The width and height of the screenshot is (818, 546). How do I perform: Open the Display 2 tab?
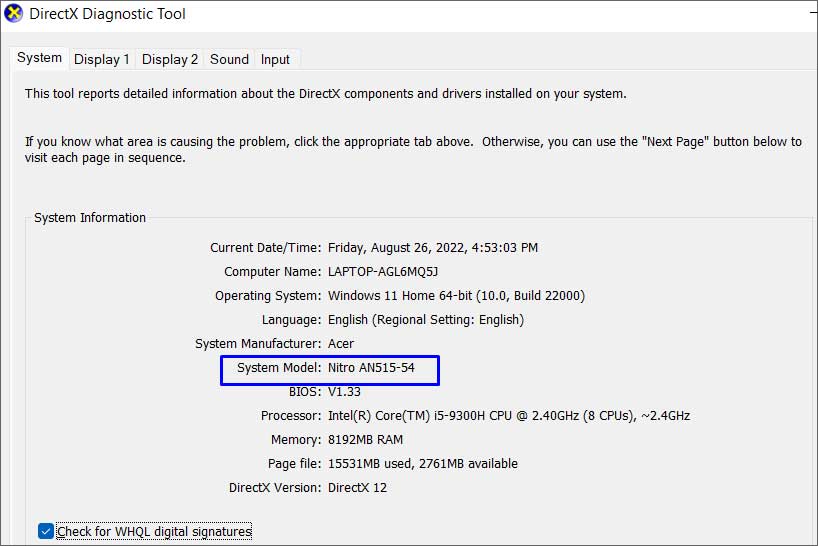click(x=170, y=59)
